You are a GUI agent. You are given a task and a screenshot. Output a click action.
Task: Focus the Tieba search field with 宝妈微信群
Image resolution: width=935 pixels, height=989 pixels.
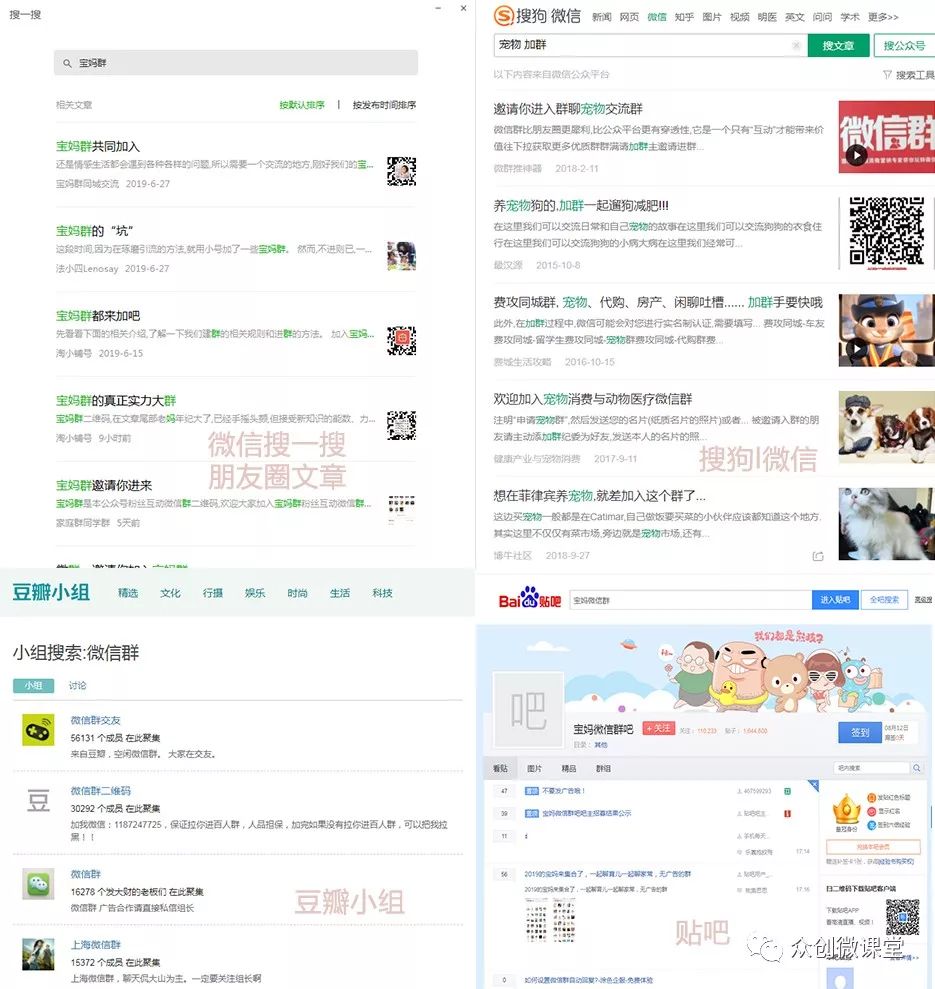[690, 600]
